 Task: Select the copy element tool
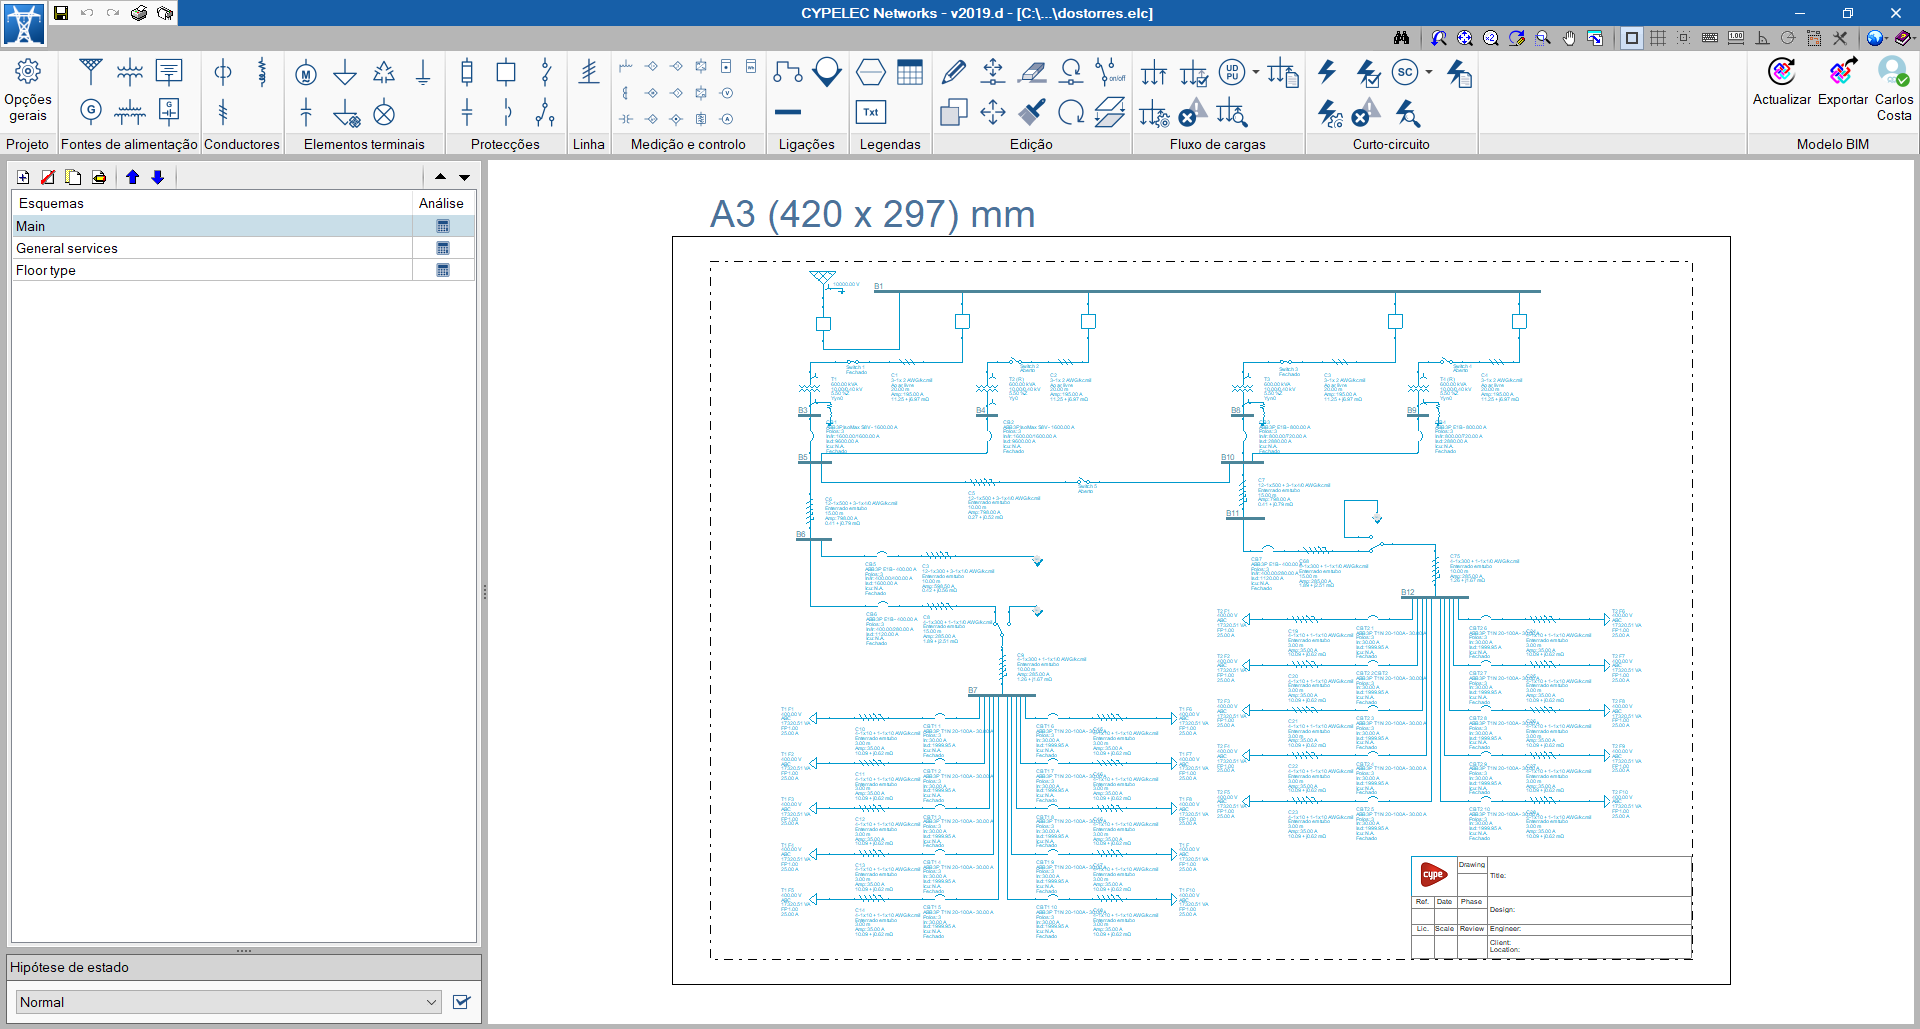click(x=954, y=112)
